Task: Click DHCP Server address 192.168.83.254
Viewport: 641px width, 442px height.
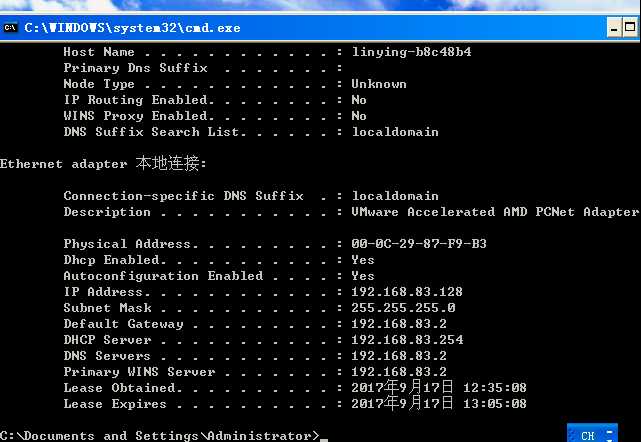Action: [407, 339]
